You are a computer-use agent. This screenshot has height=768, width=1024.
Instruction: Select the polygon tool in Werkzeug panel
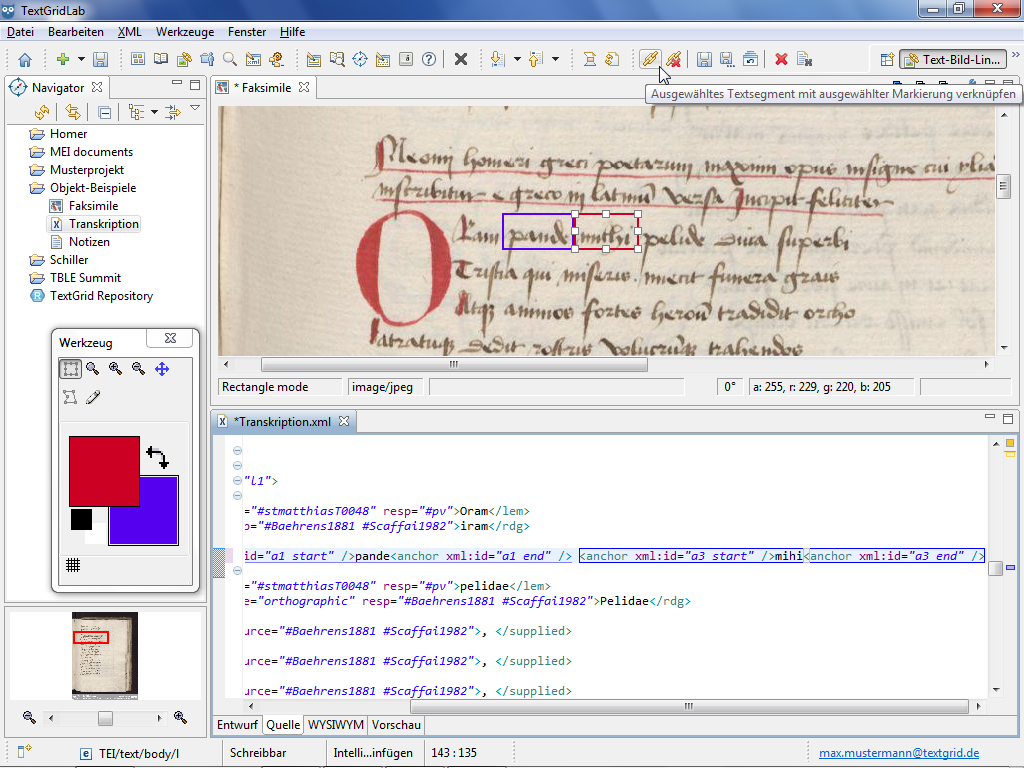click(70, 398)
